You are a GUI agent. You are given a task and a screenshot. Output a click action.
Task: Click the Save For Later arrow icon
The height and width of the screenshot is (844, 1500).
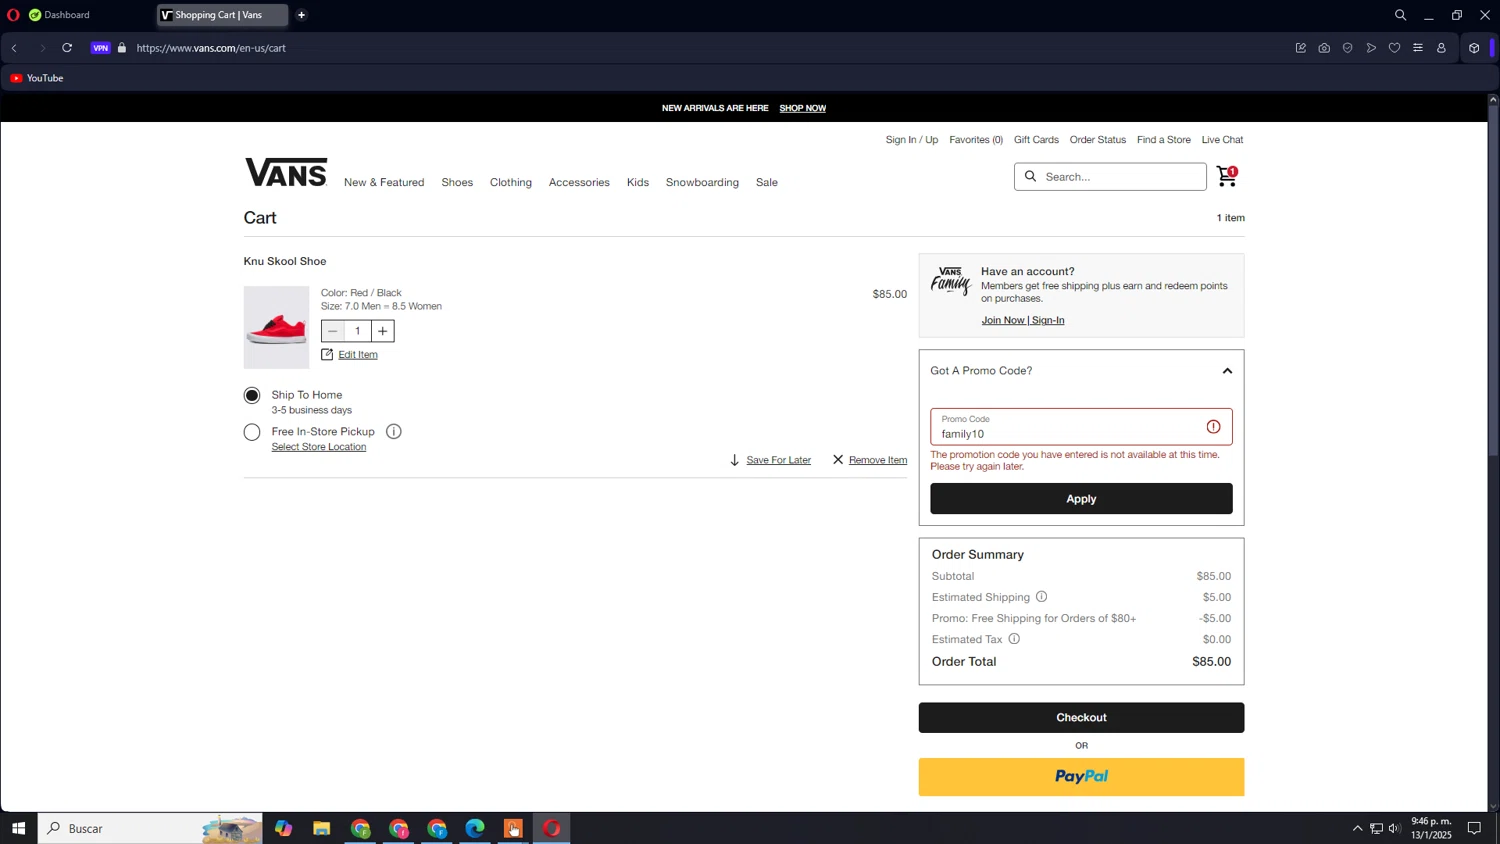(x=735, y=460)
